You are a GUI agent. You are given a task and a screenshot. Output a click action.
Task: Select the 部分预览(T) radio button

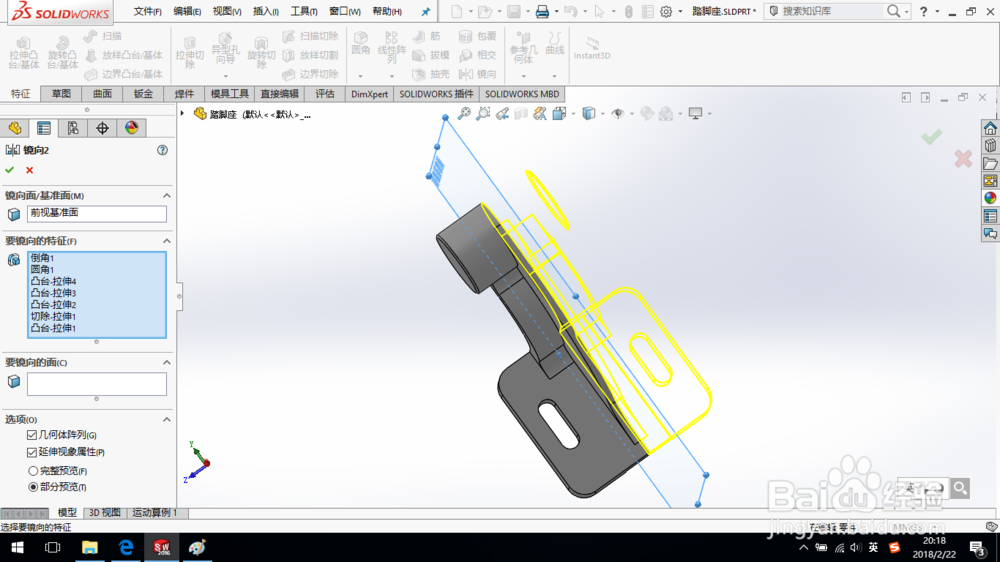(x=33, y=487)
